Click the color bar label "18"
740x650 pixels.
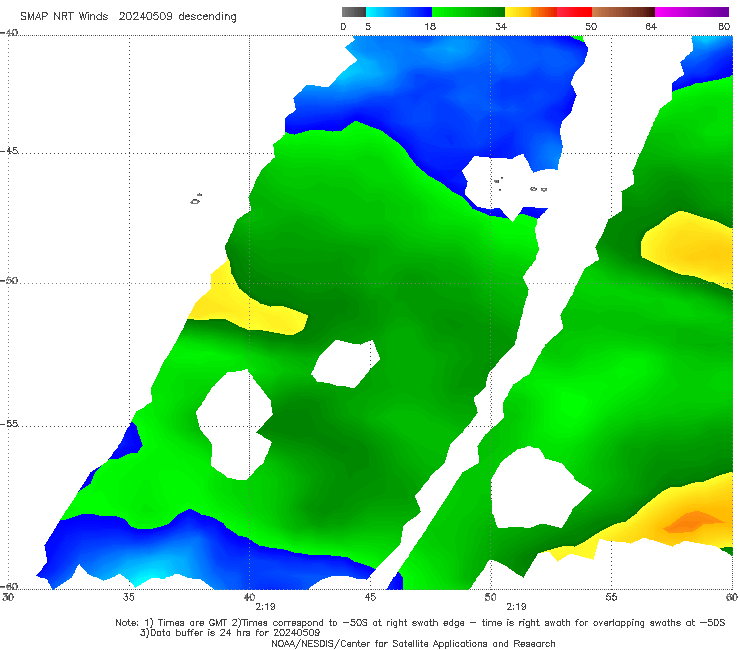coord(430,27)
